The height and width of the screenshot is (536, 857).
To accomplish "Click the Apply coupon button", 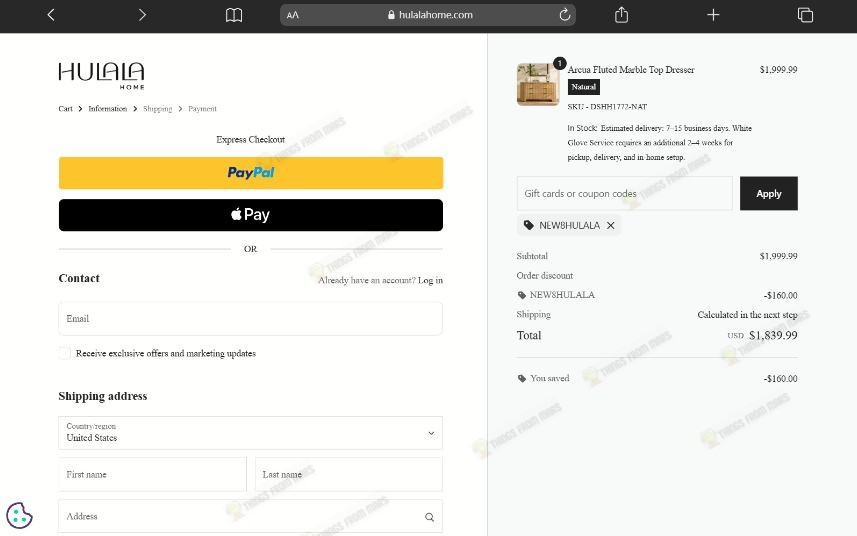I will 768,193.
